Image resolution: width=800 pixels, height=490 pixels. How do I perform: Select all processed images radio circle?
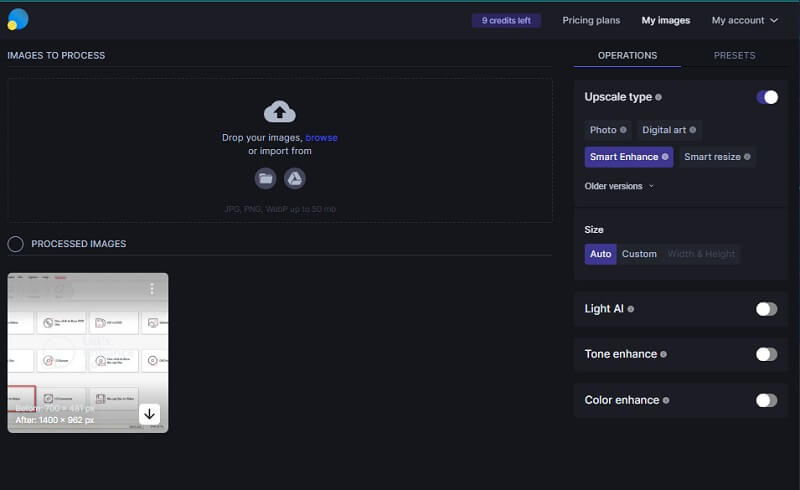click(x=16, y=244)
